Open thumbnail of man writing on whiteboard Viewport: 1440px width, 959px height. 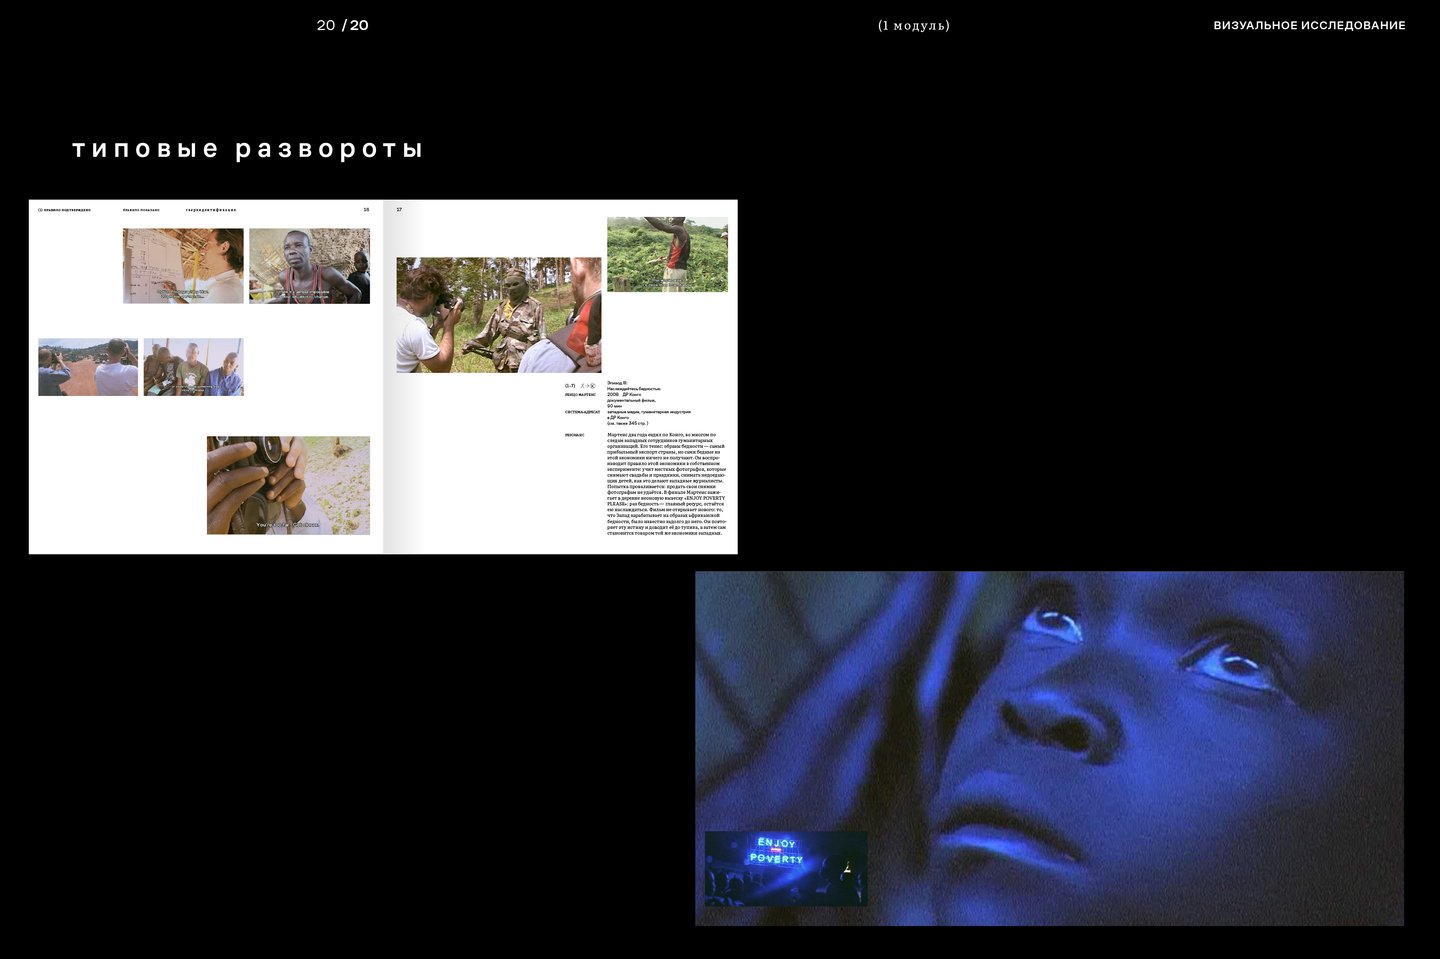(x=183, y=266)
